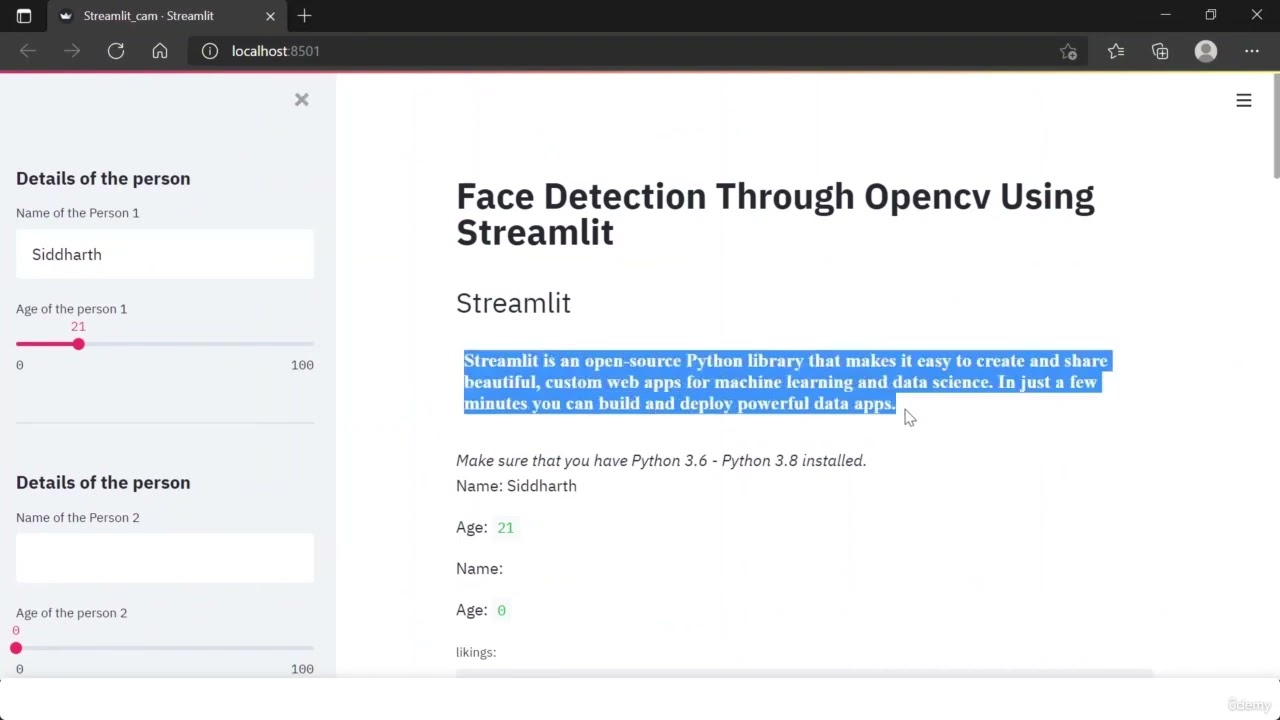Click the 'Streamlit' subheading
Viewport: 1280px width, 720px height.
(513, 303)
